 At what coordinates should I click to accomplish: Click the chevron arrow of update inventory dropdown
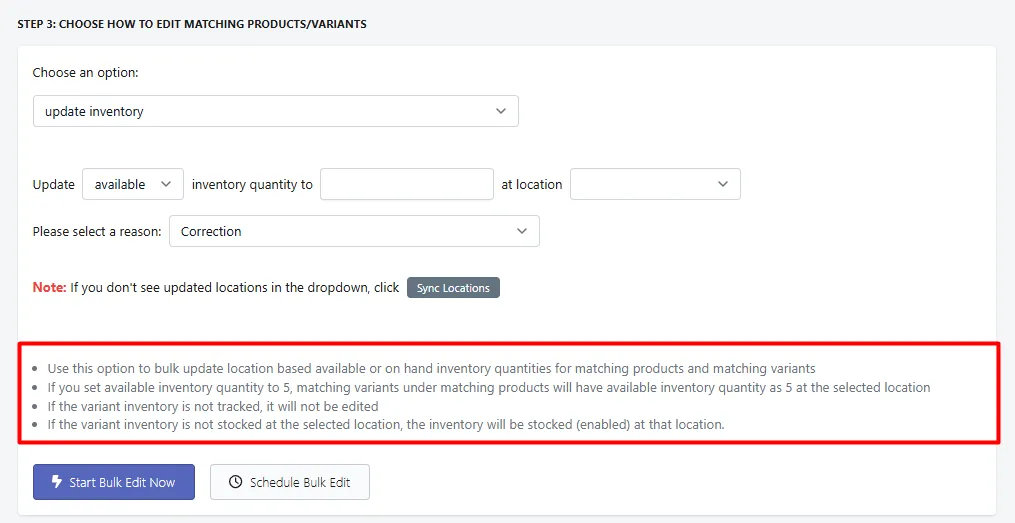pos(501,111)
